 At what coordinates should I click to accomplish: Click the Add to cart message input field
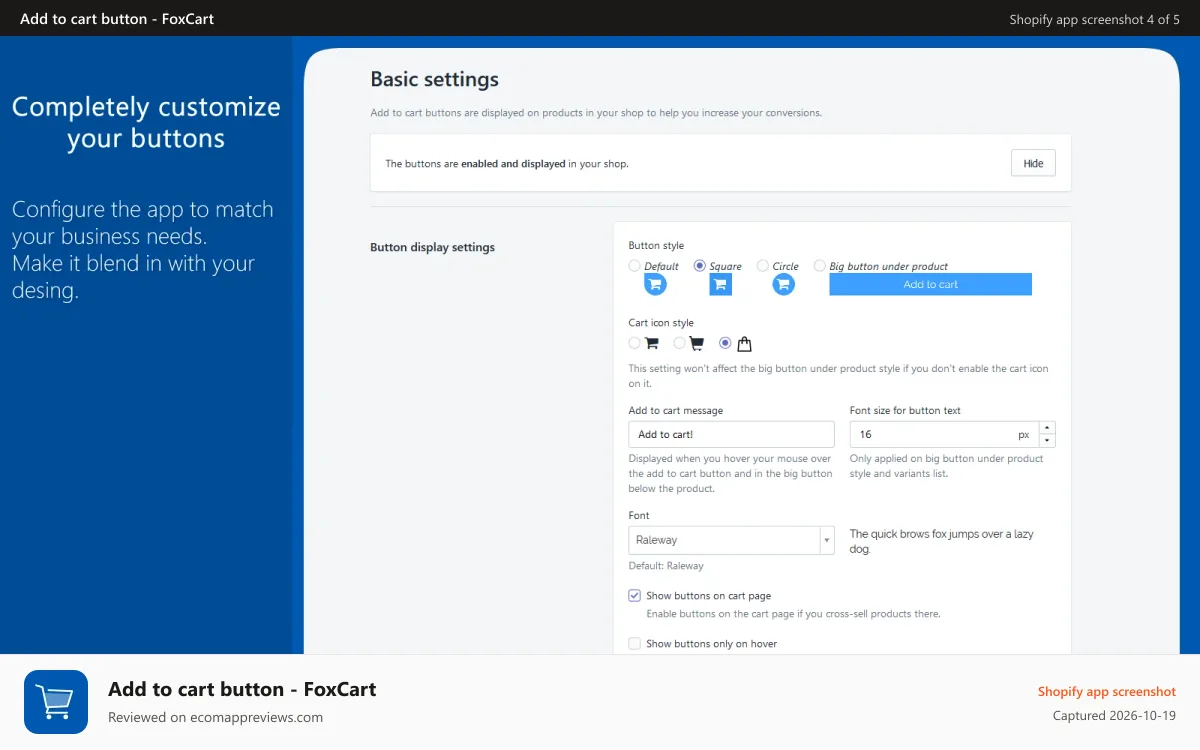[731, 434]
